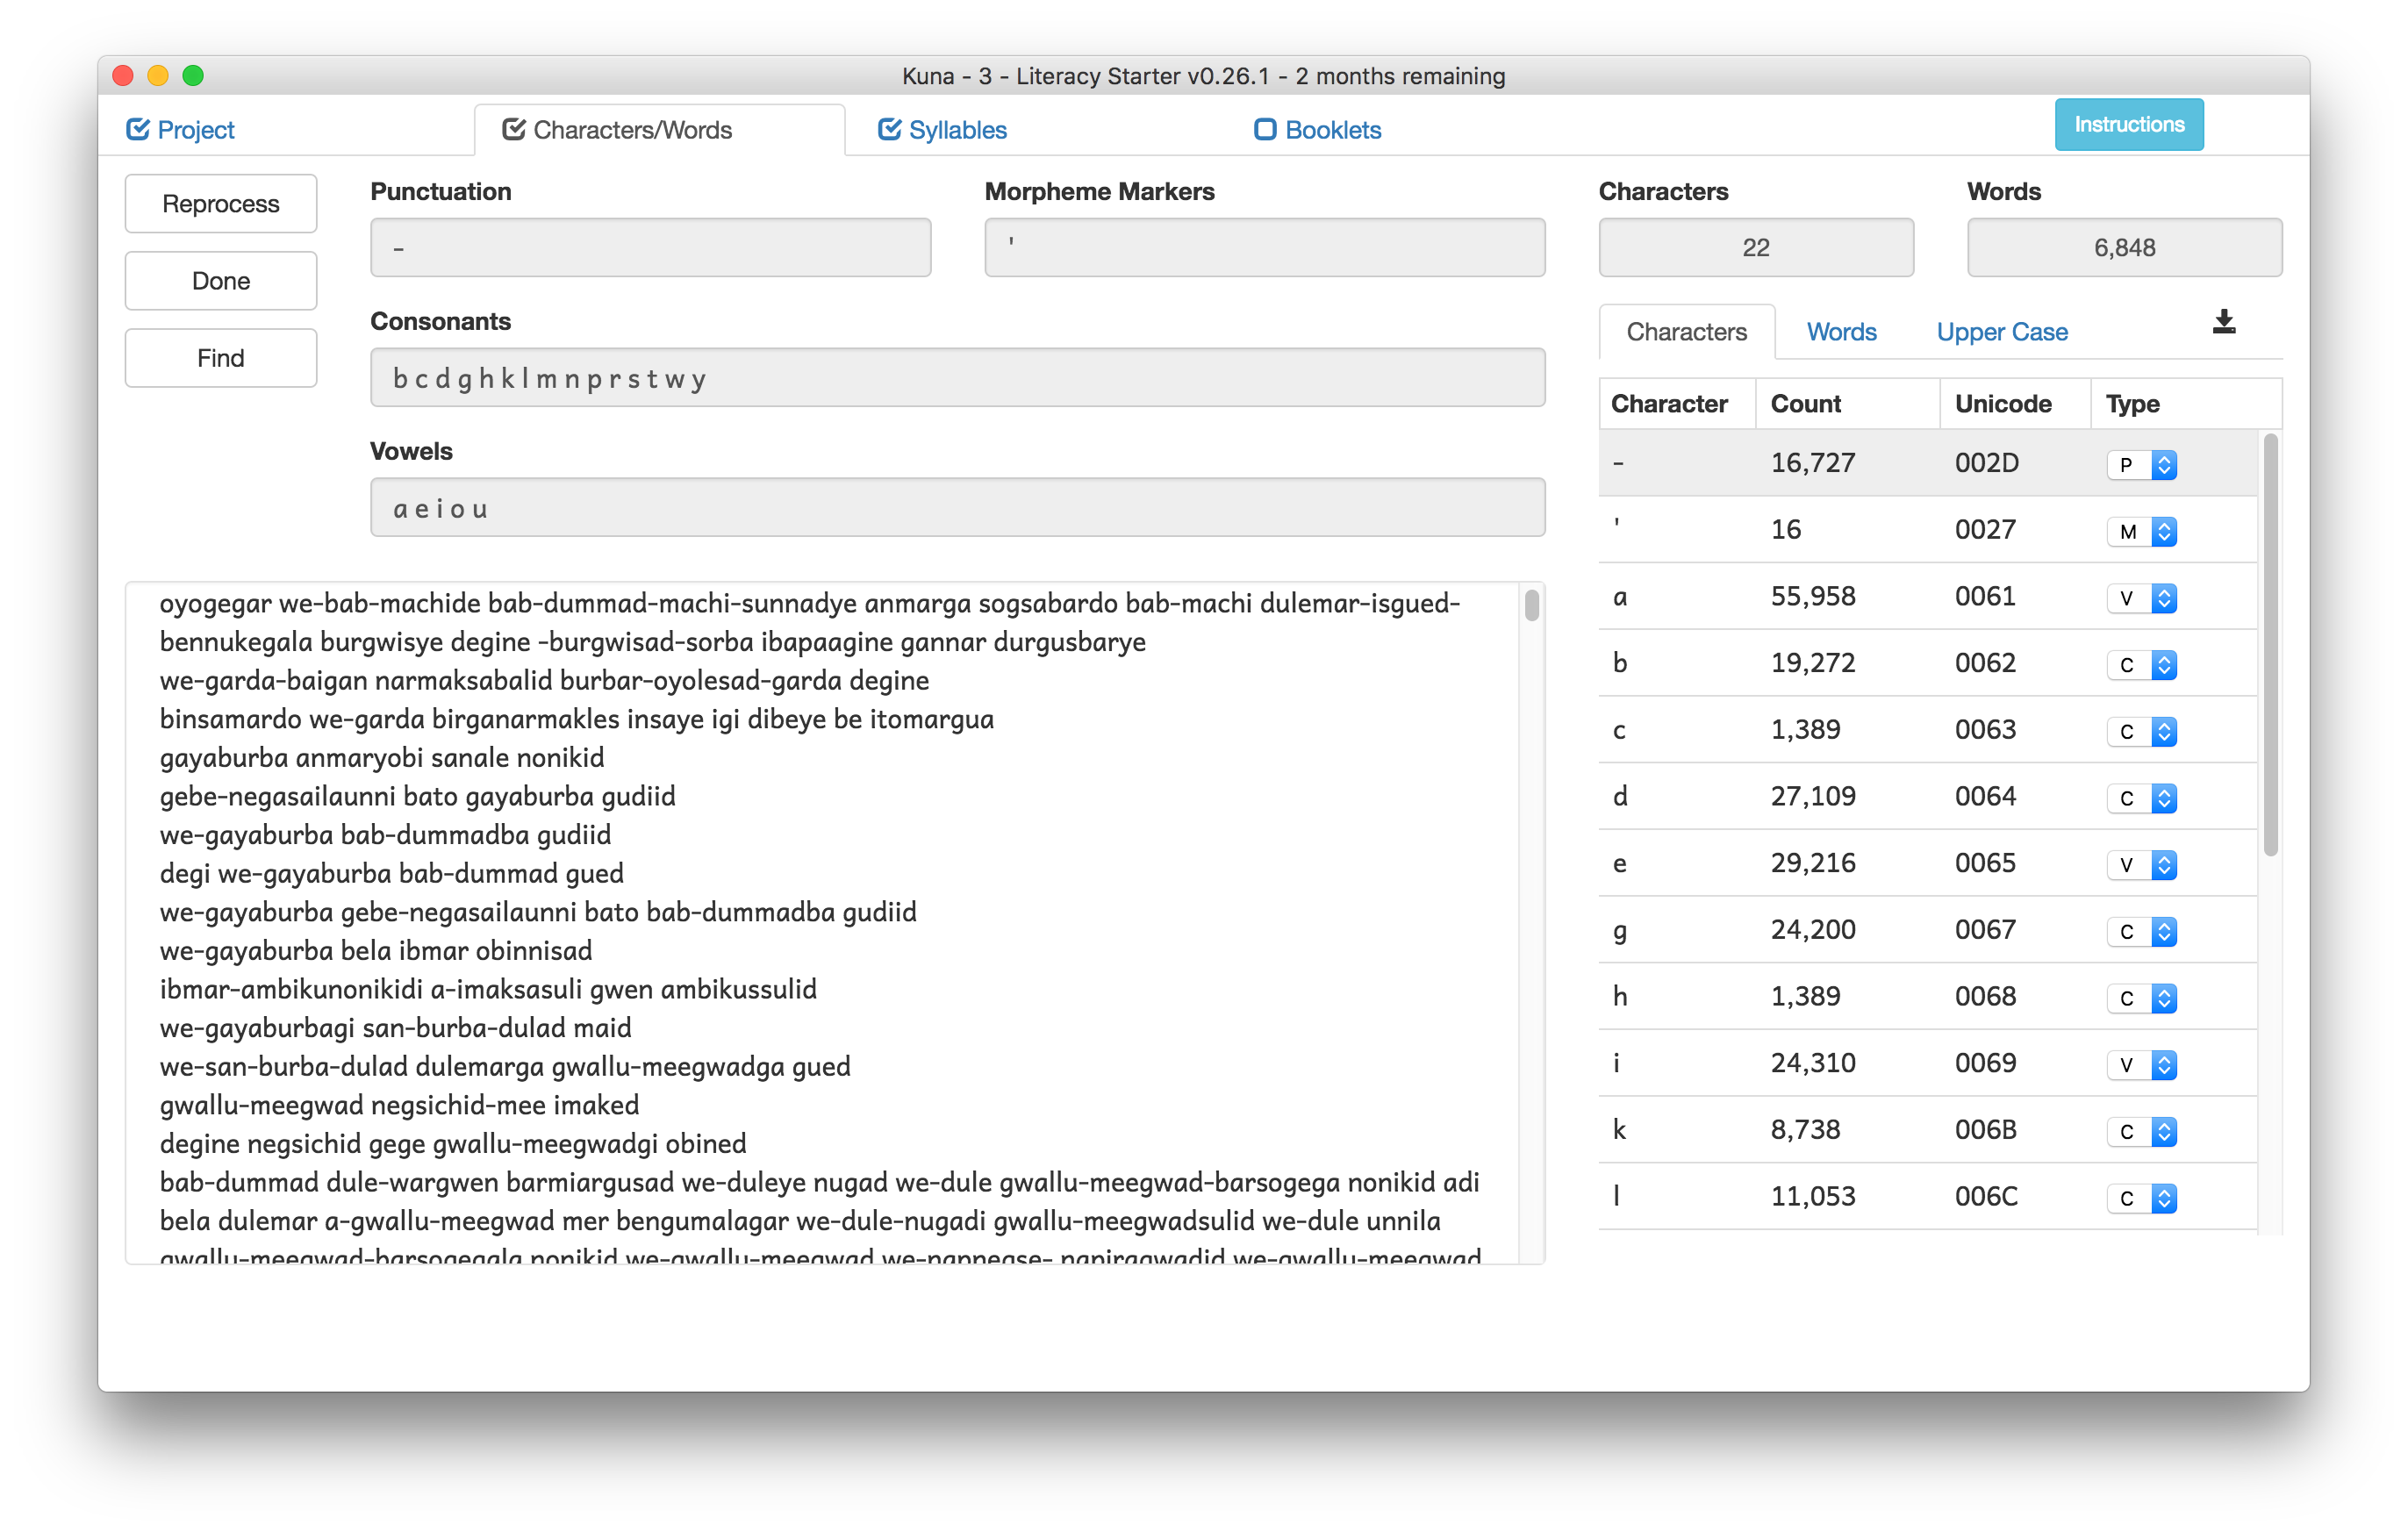Change type of character 'e' row
2408x1532 pixels.
click(x=2141, y=865)
